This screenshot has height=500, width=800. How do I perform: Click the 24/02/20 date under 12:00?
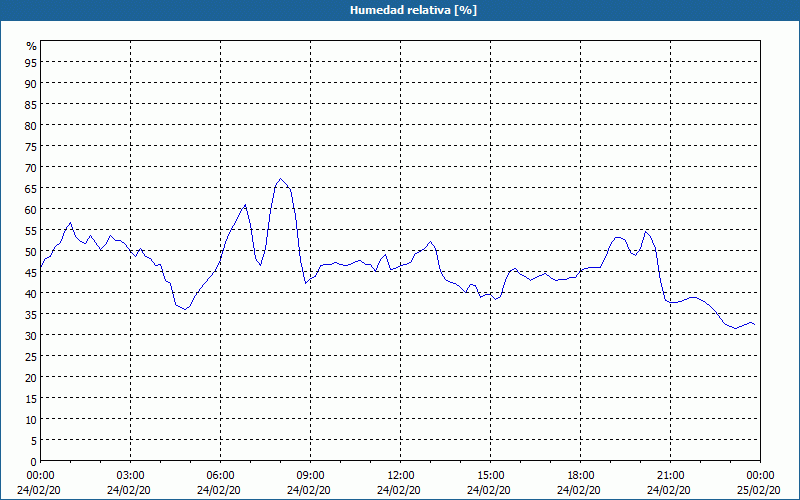pyautogui.click(x=399, y=490)
